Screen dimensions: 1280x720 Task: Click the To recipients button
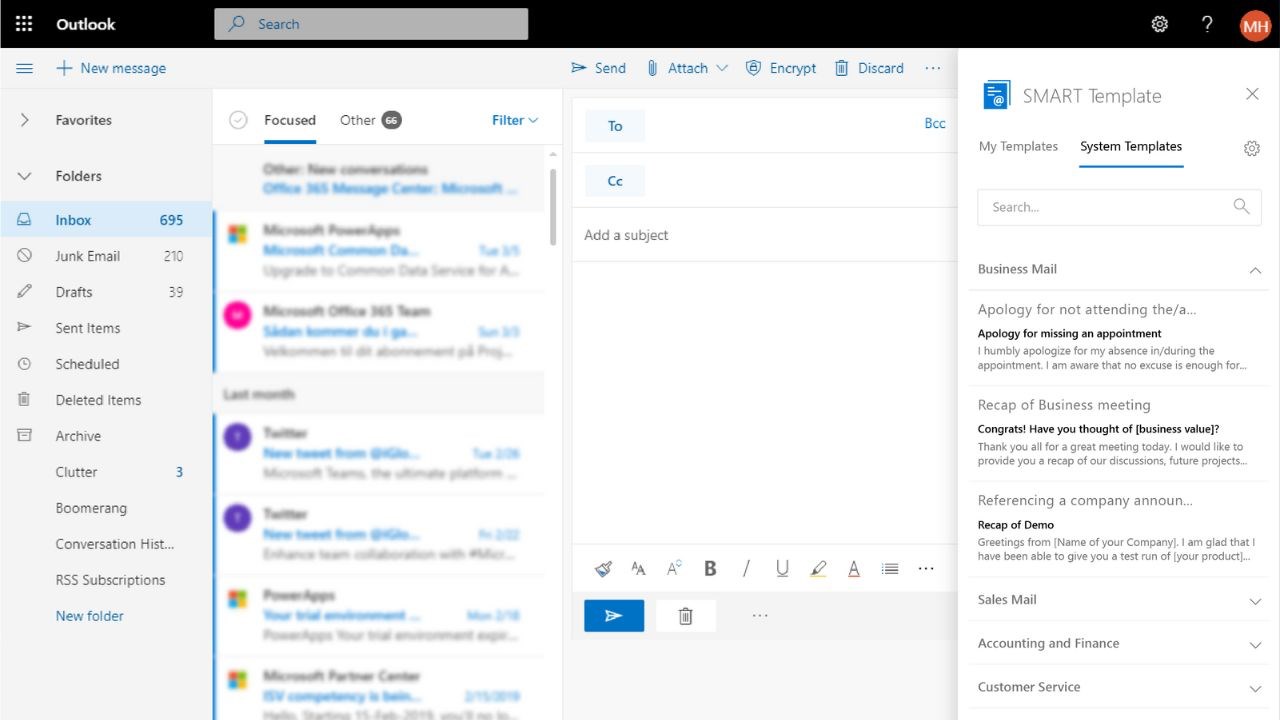pyautogui.click(x=615, y=126)
